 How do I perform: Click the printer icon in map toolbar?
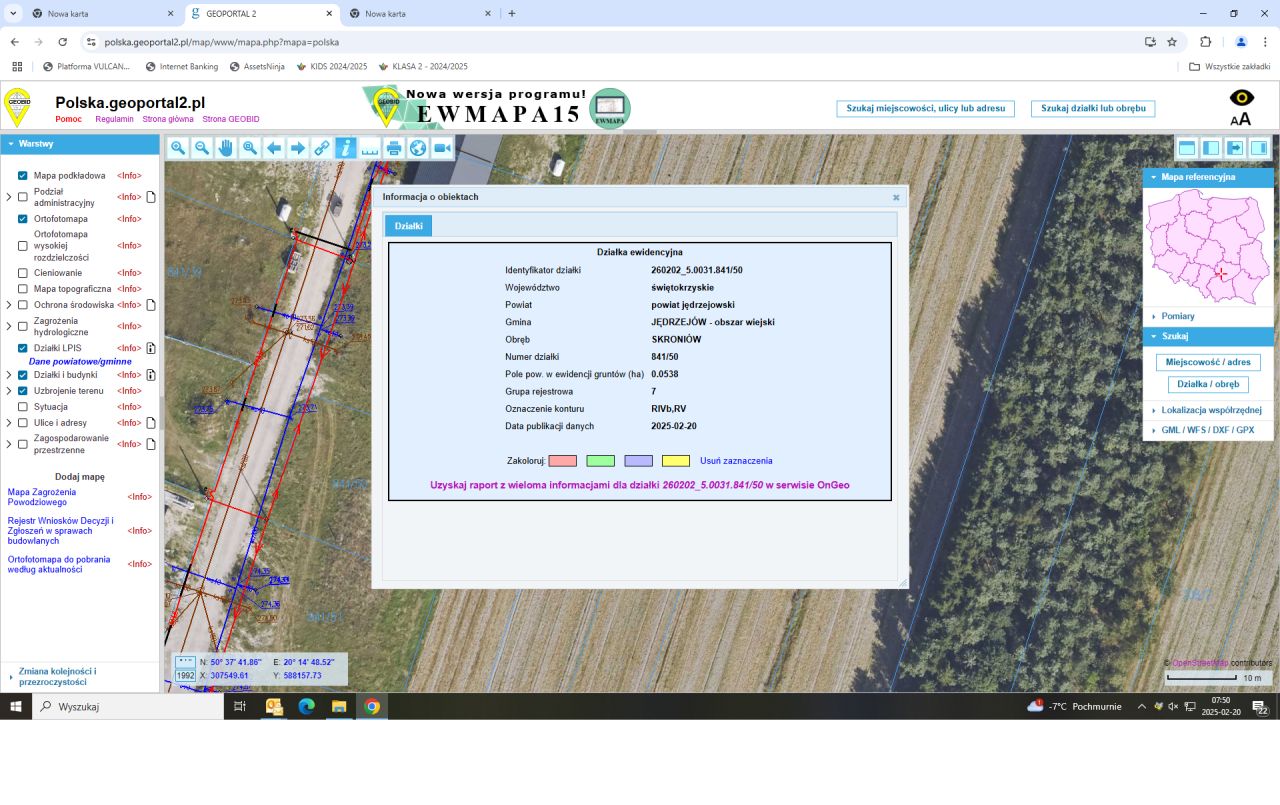394,148
